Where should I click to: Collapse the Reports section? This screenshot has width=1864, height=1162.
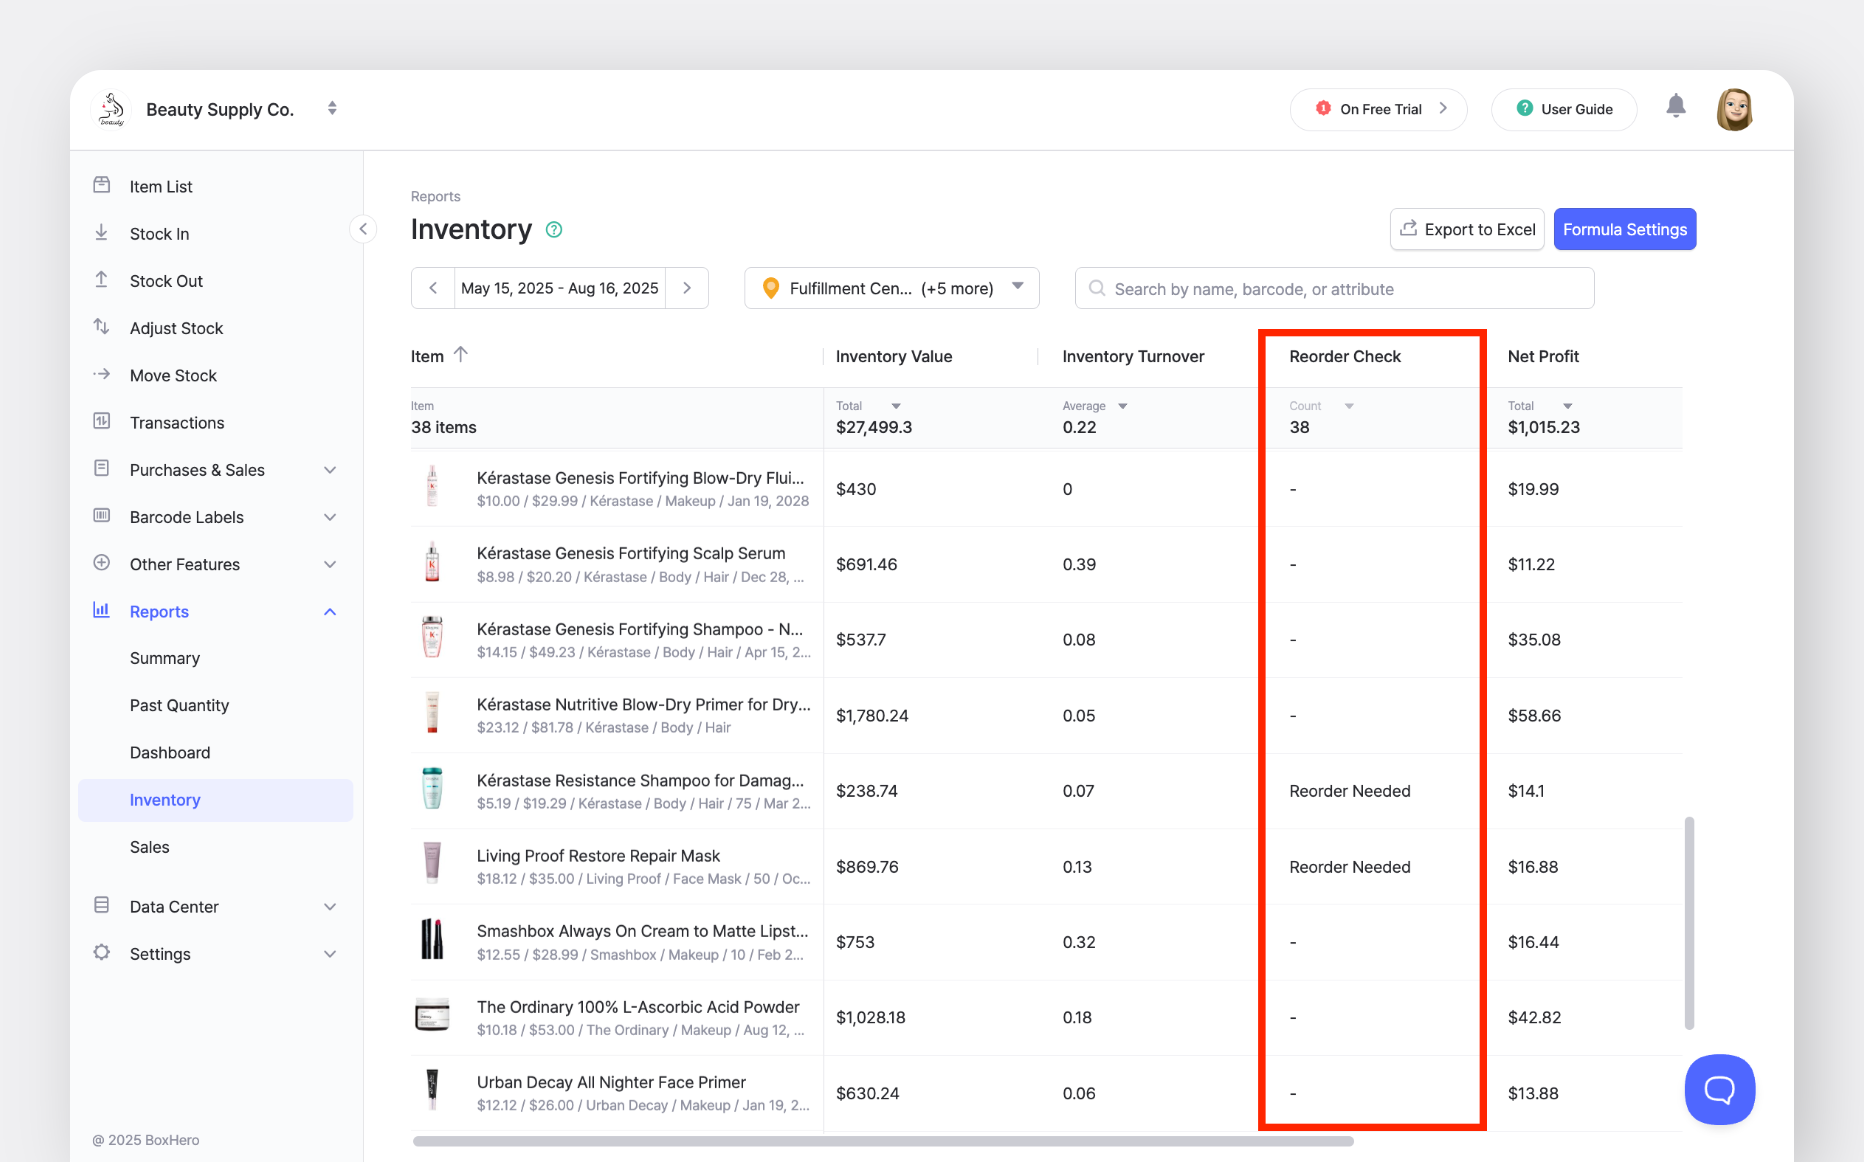[x=329, y=612]
